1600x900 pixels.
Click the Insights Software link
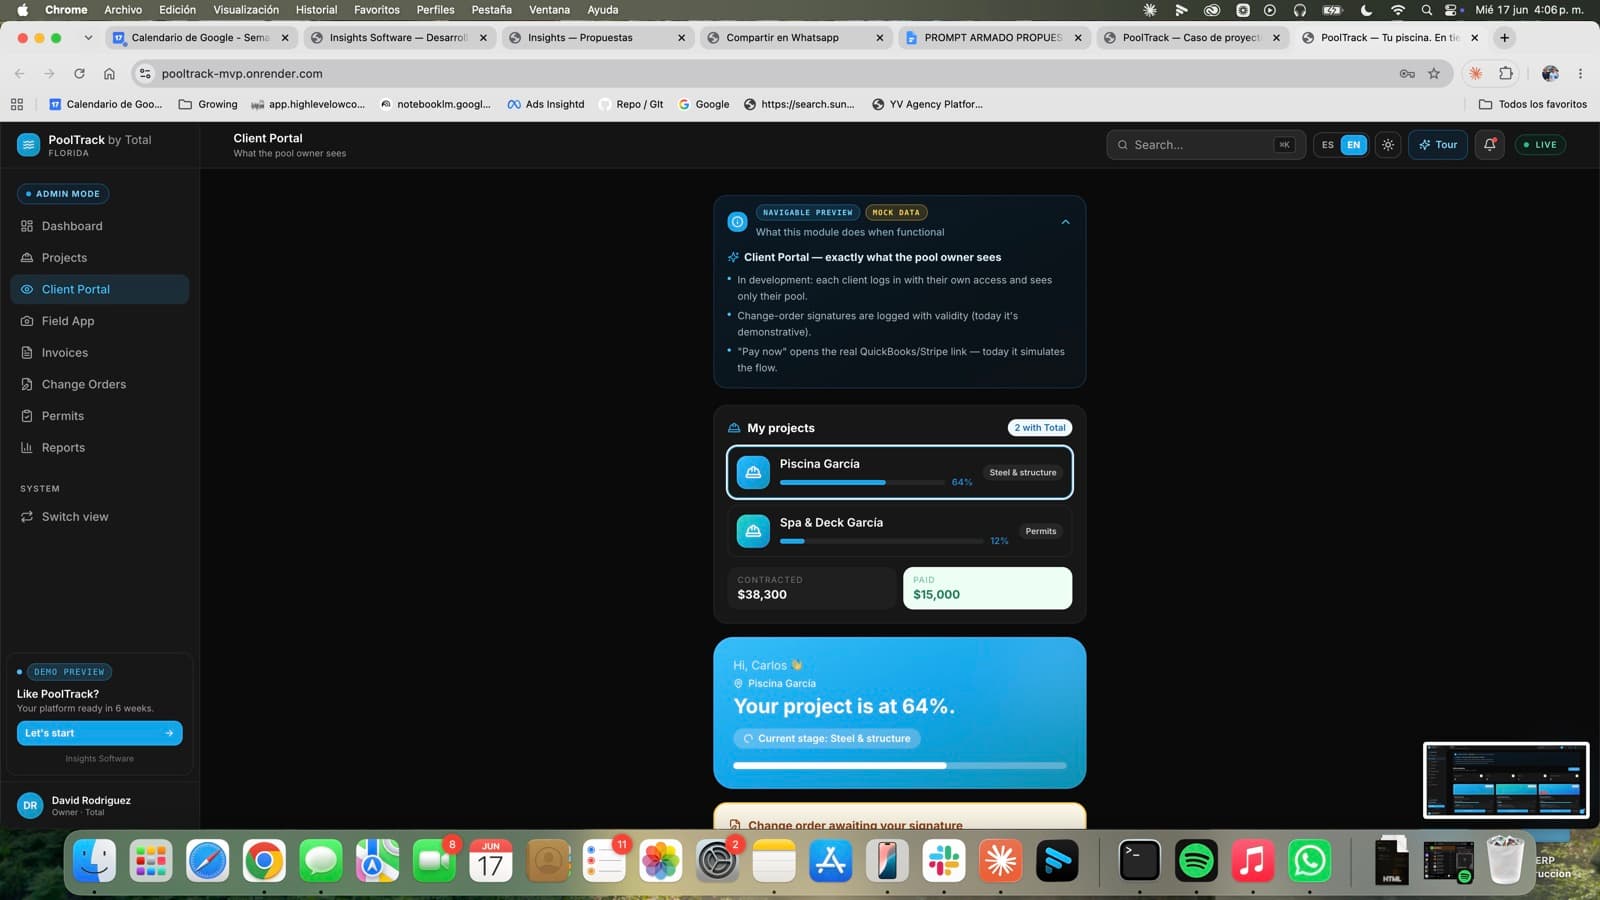click(99, 759)
